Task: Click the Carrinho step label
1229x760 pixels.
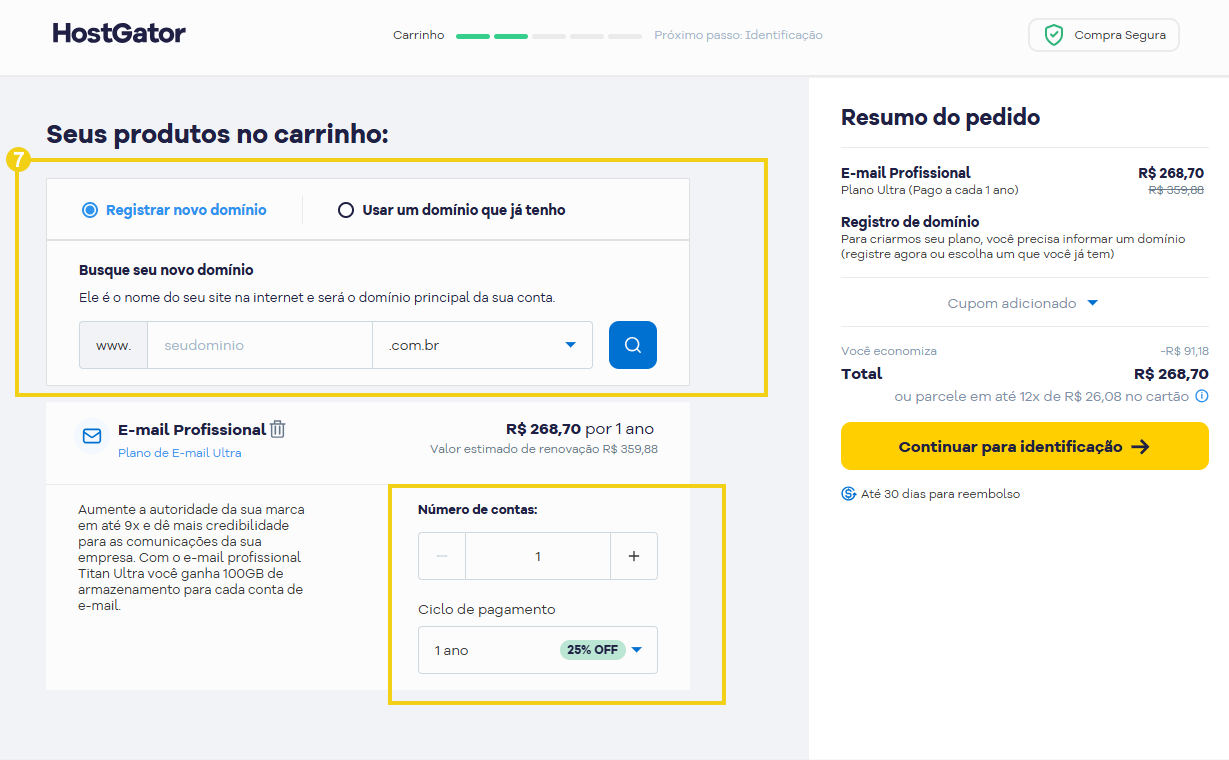Action: point(418,35)
